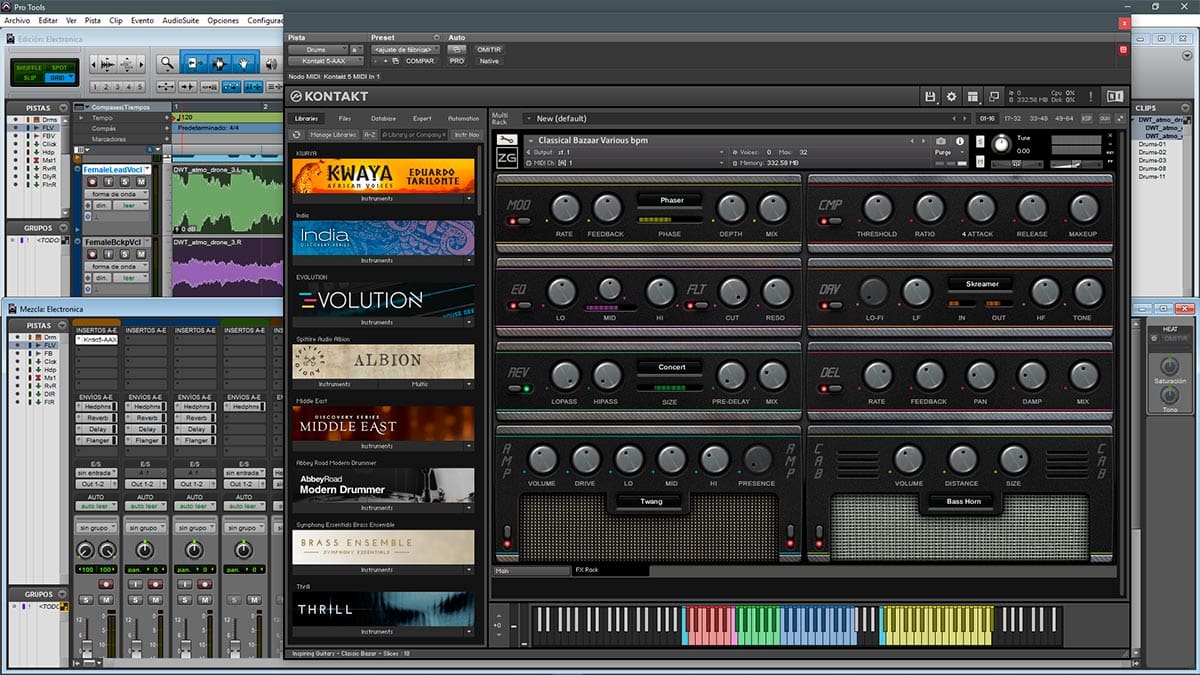Adjust the HEAT Saturación knob

[1168, 366]
